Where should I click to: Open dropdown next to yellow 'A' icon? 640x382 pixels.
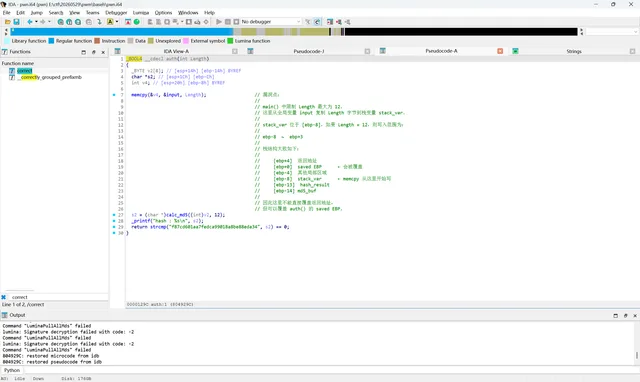tap(117, 22)
